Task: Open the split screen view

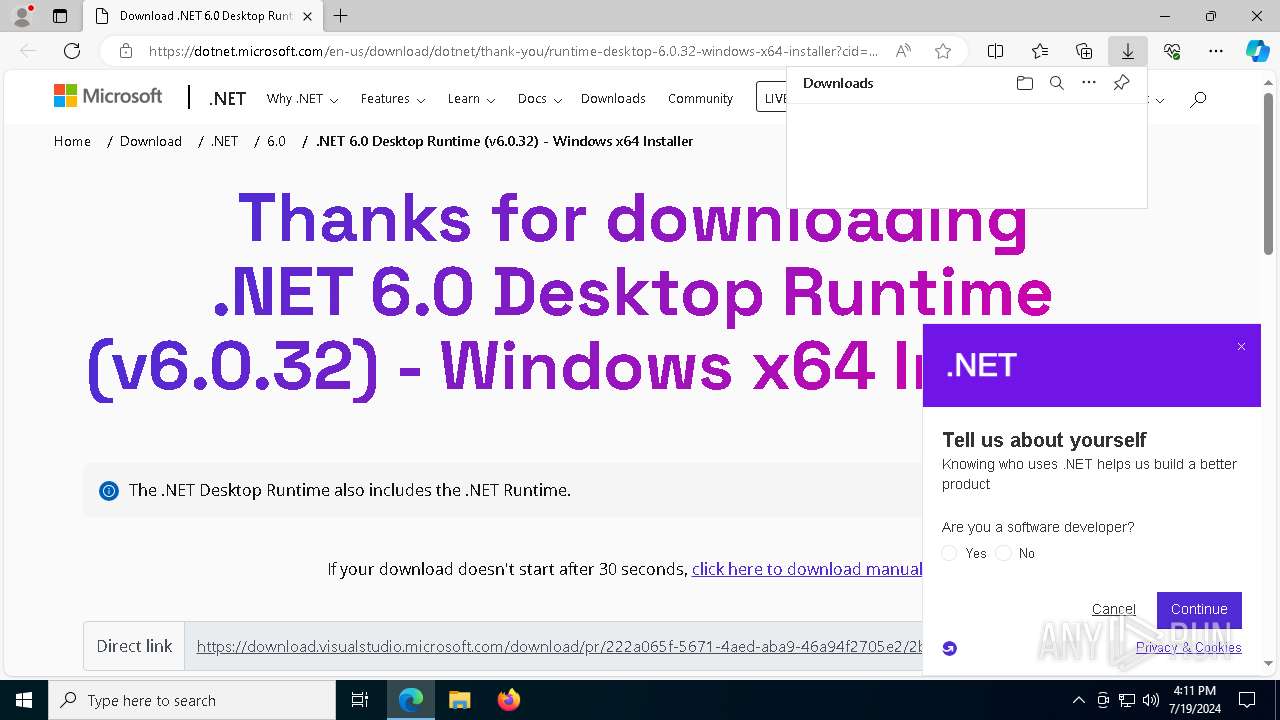Action: pos(996,51)
